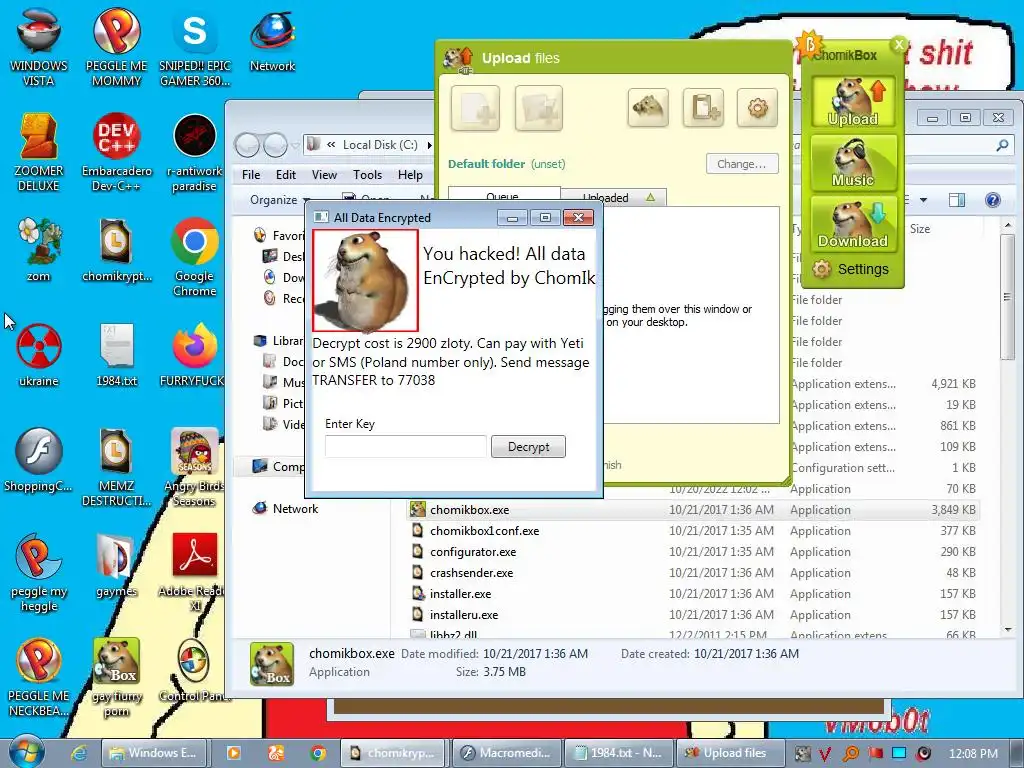1024x768 pixels.
Task: Select the PEGGLE ME MOMMY desktop icon
Action: (x=116, y=46)
